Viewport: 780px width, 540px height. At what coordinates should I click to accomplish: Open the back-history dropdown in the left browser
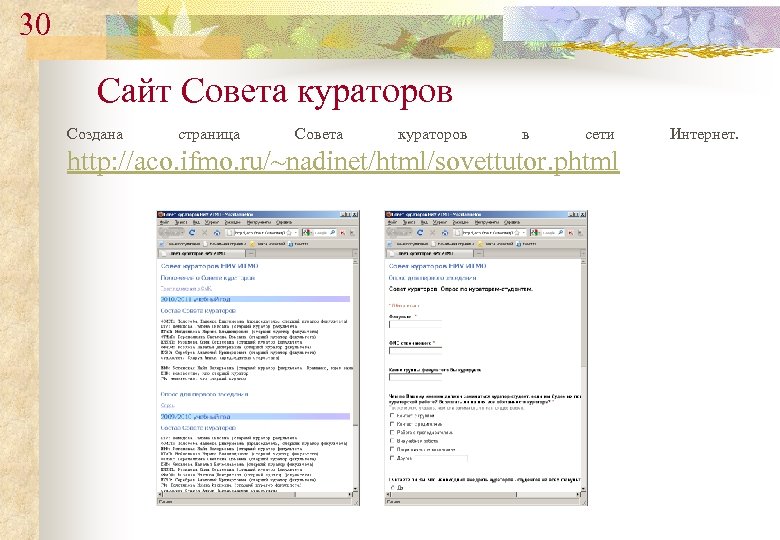coord(182,233)
